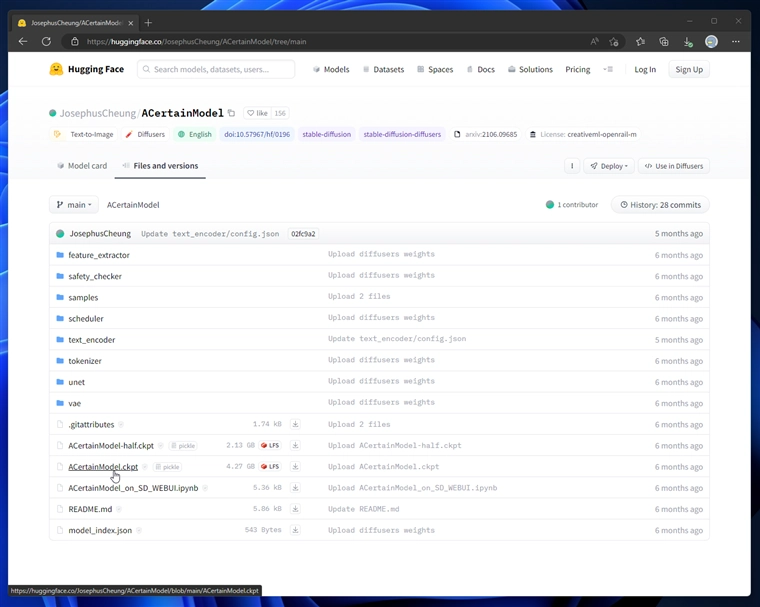Screen dimensions: 760x607
Task: Open the ACertainModel.ckpt file link
Action: (103, 467)
